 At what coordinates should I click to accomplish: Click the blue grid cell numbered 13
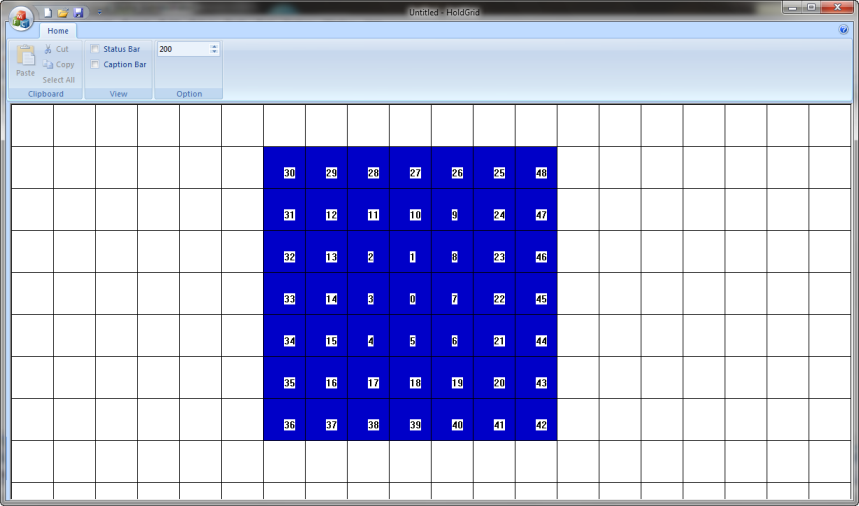click(327, 251)
